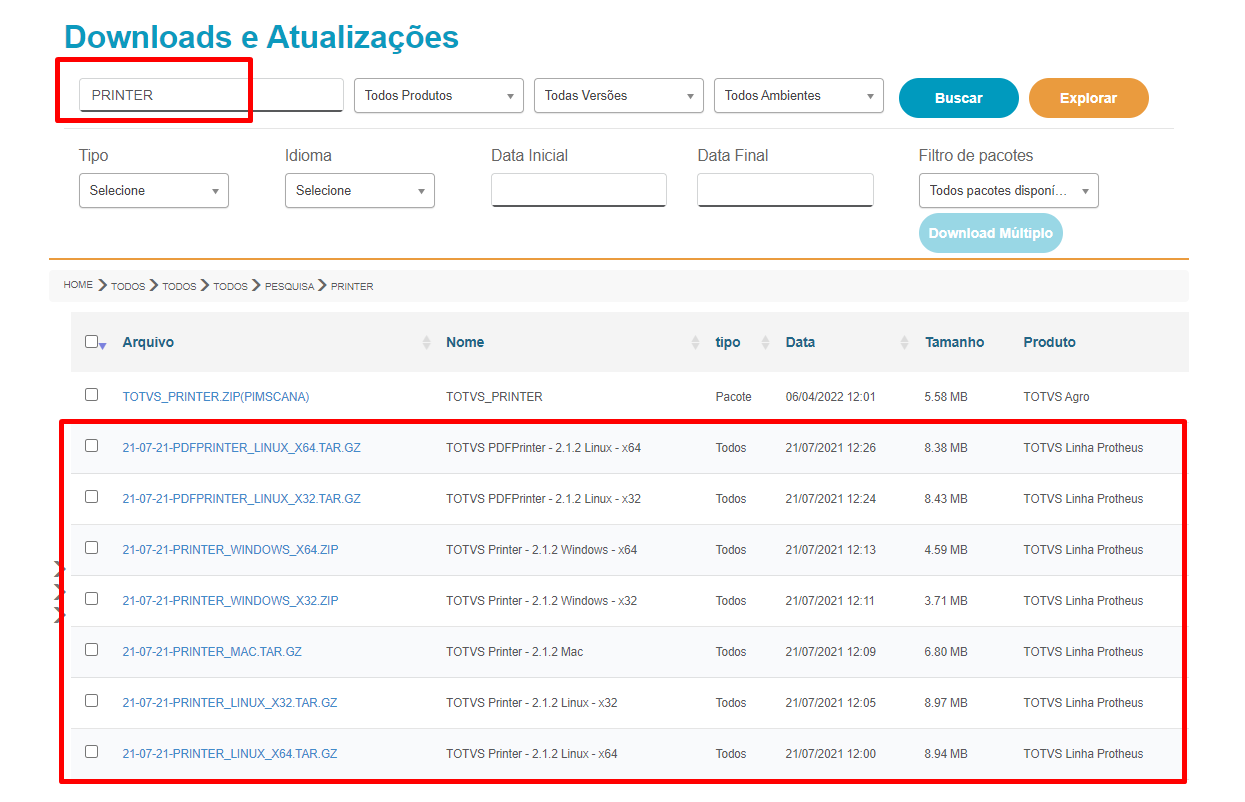Click the Tamanho column header
Screen dimensions: 1245x802
[x=954, y=342]
